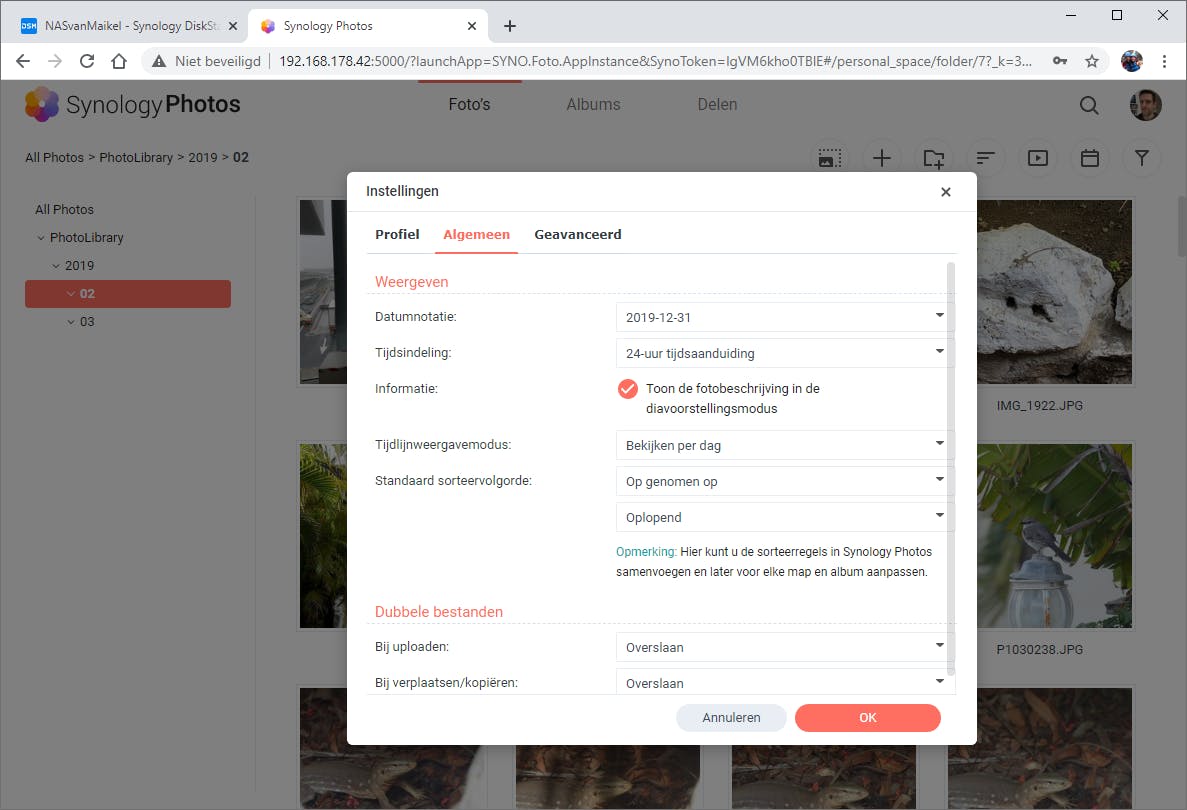The height and width of the screenshot is (810, 1187).
Task: Open a new browser tab
Action: tap(510, 26)
